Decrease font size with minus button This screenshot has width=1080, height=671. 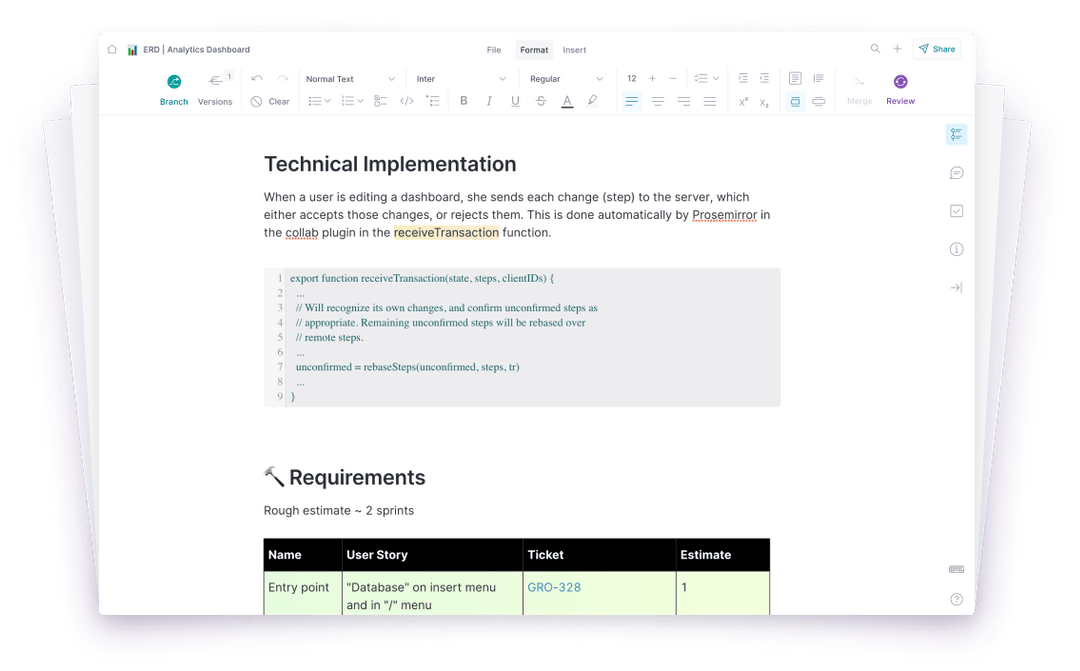pos(673,79)
